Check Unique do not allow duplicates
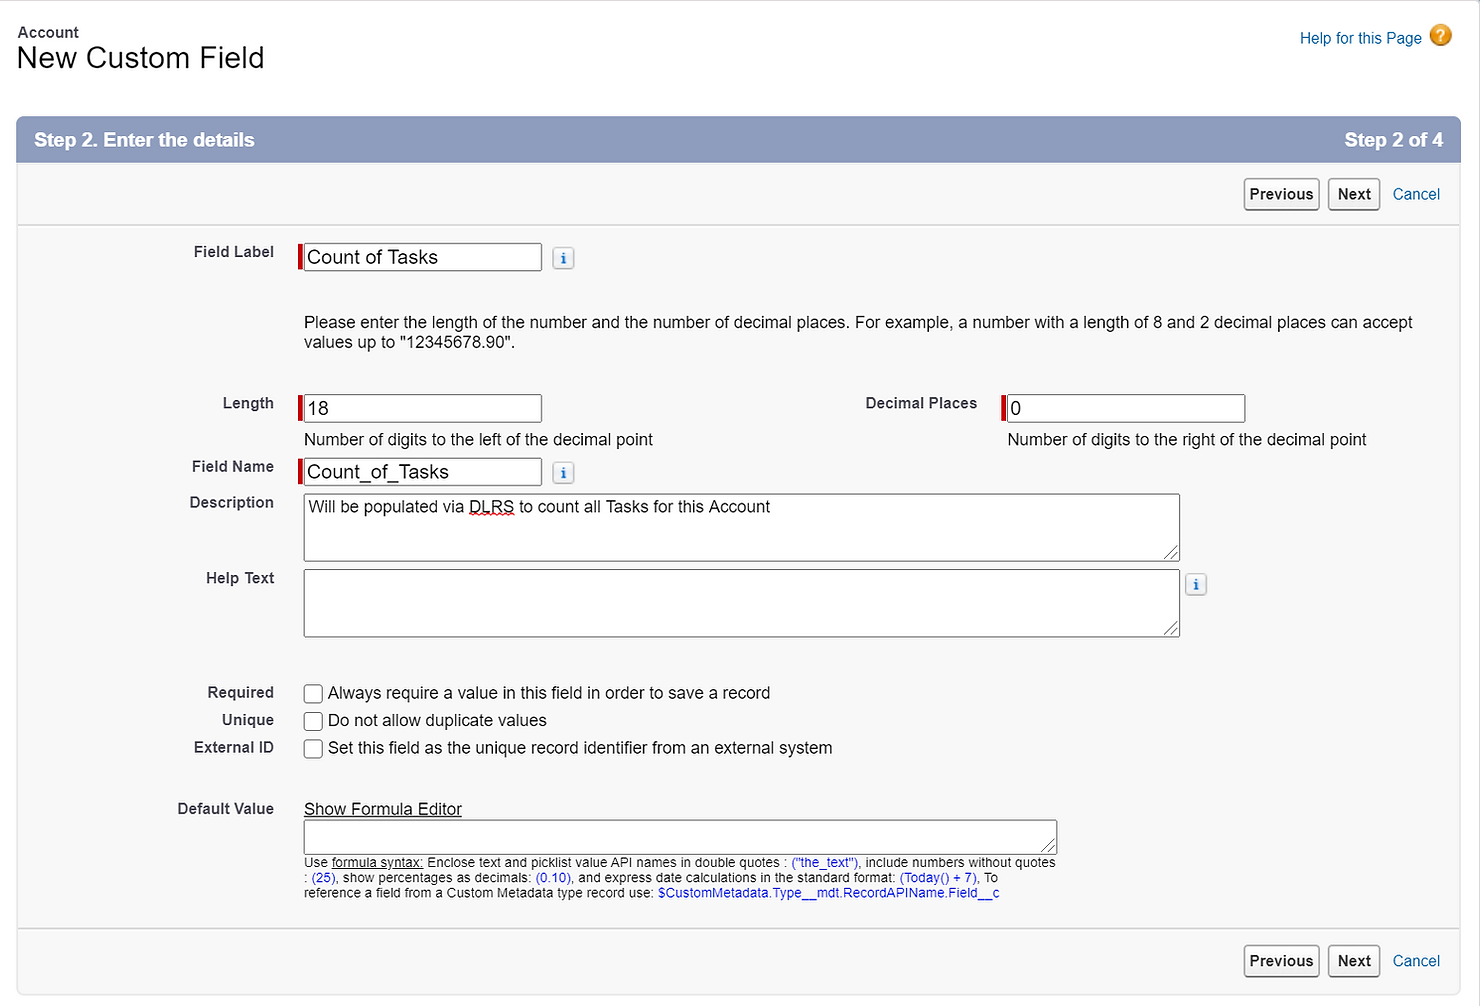The height and width of the screenshot is (1006, 1480). 313,721
